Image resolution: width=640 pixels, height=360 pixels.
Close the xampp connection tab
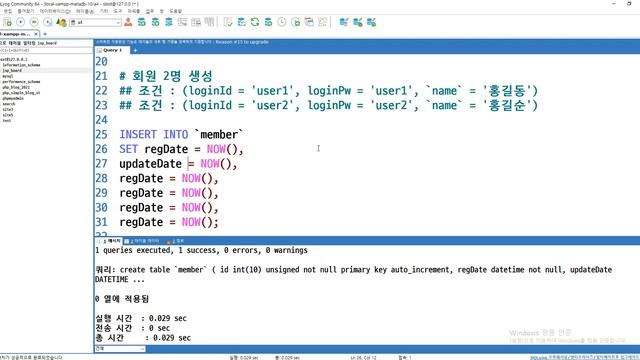point(36,34)
